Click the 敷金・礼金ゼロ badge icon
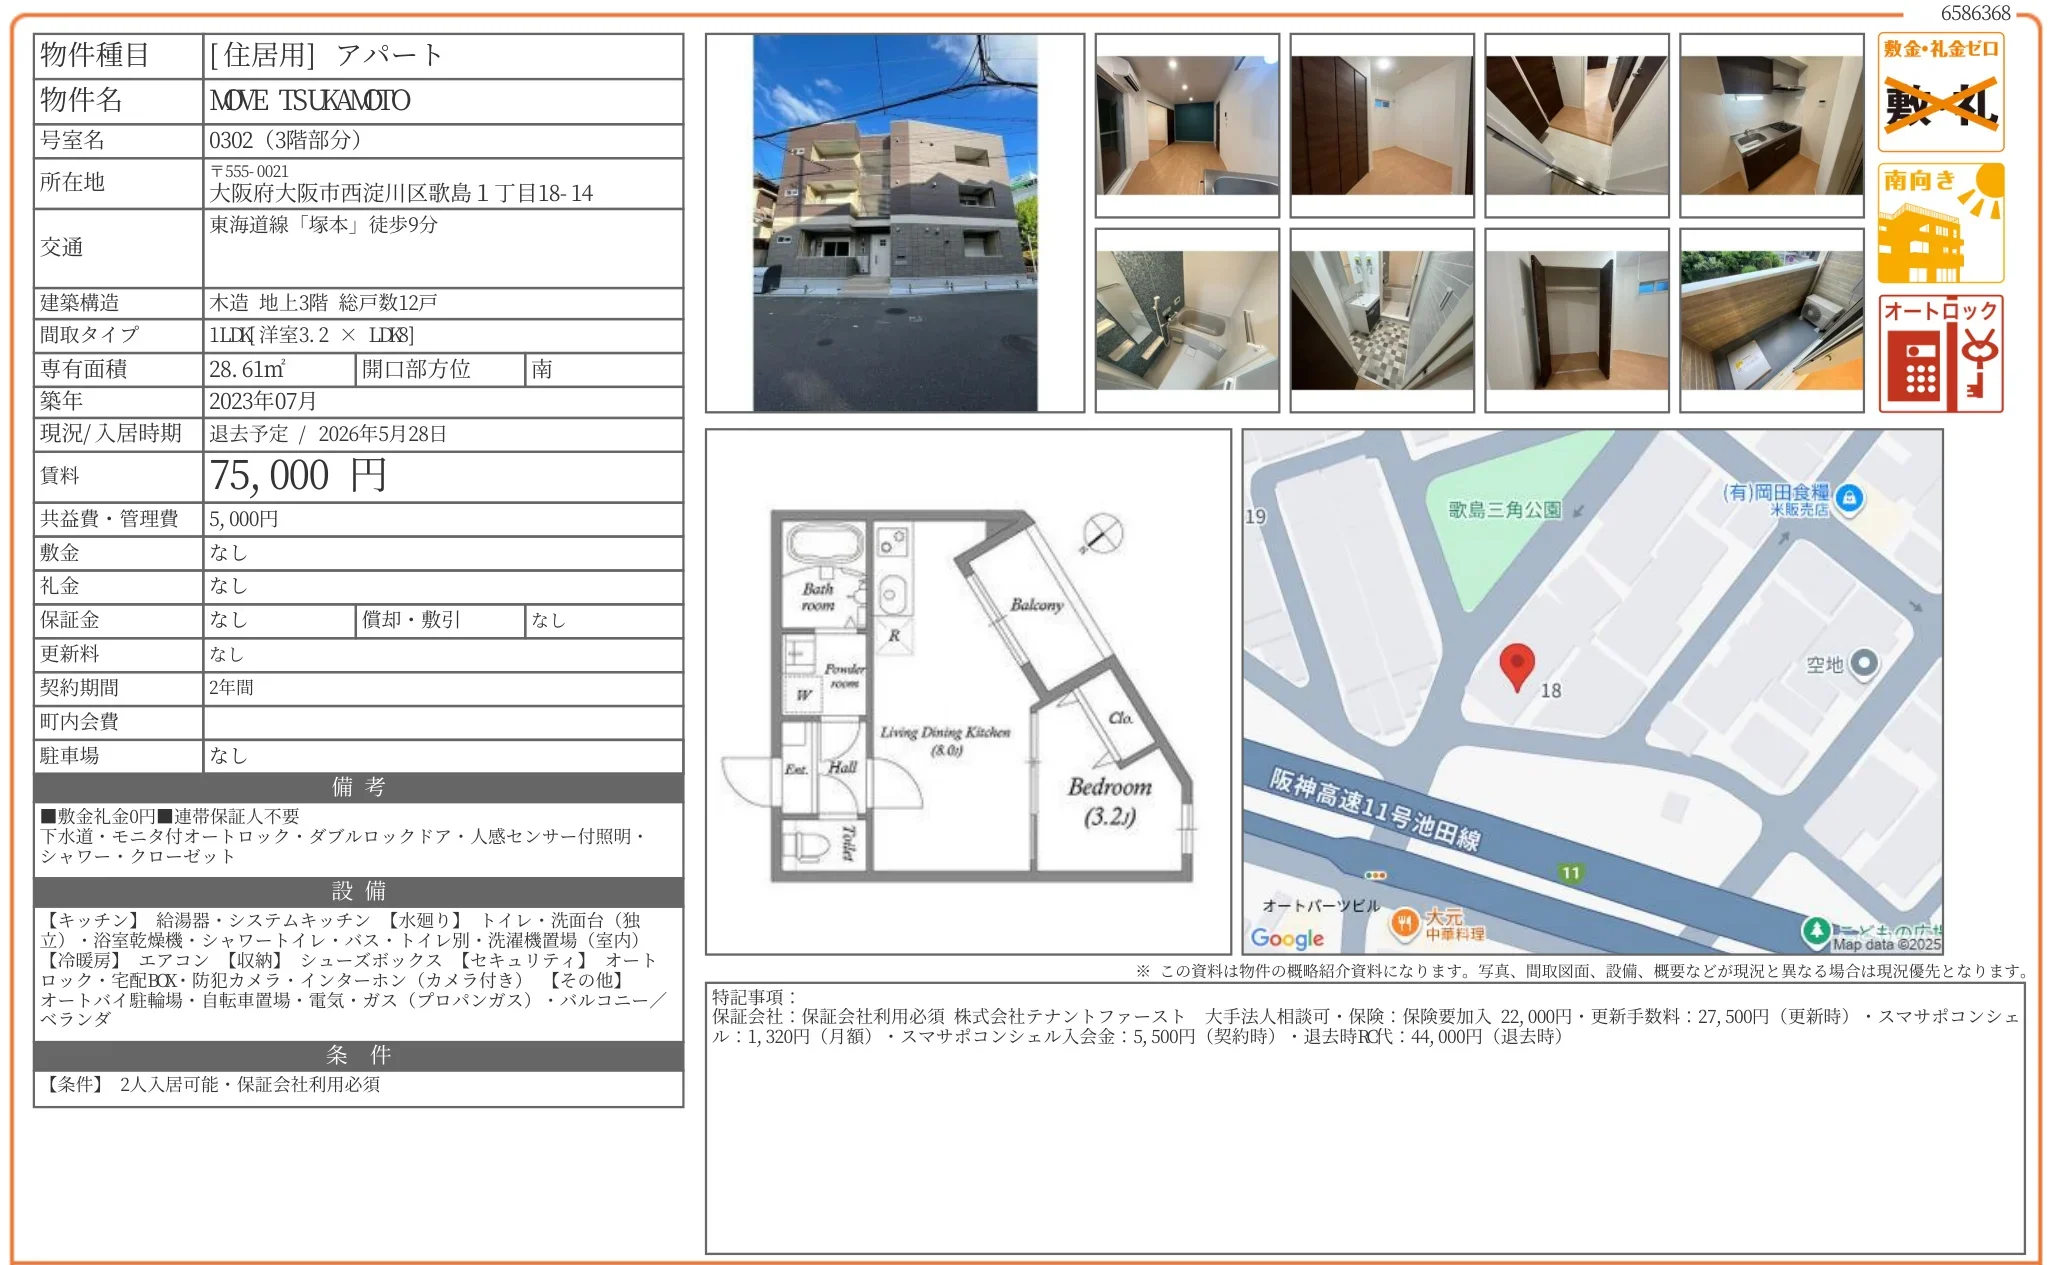The image size is (2056, 1265). [1940, 92]
